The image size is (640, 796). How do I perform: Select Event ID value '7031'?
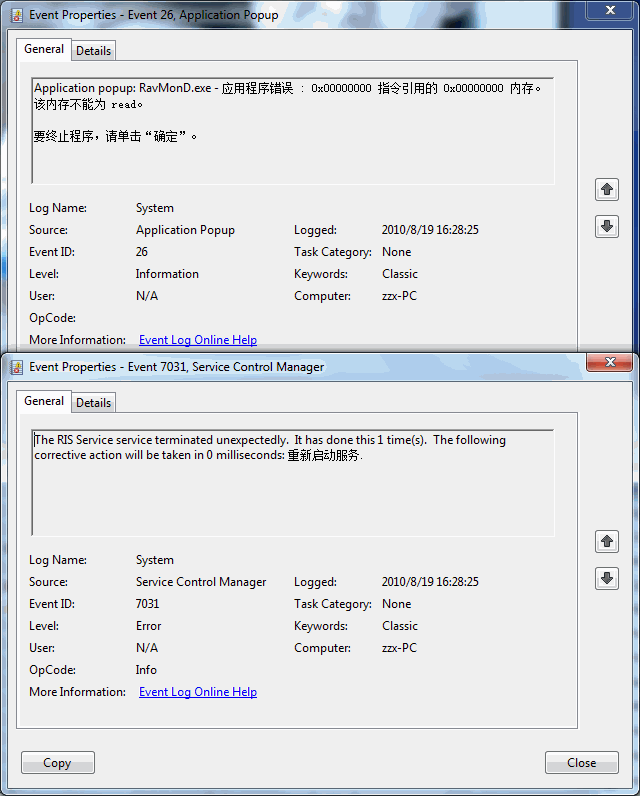point(147,604)
